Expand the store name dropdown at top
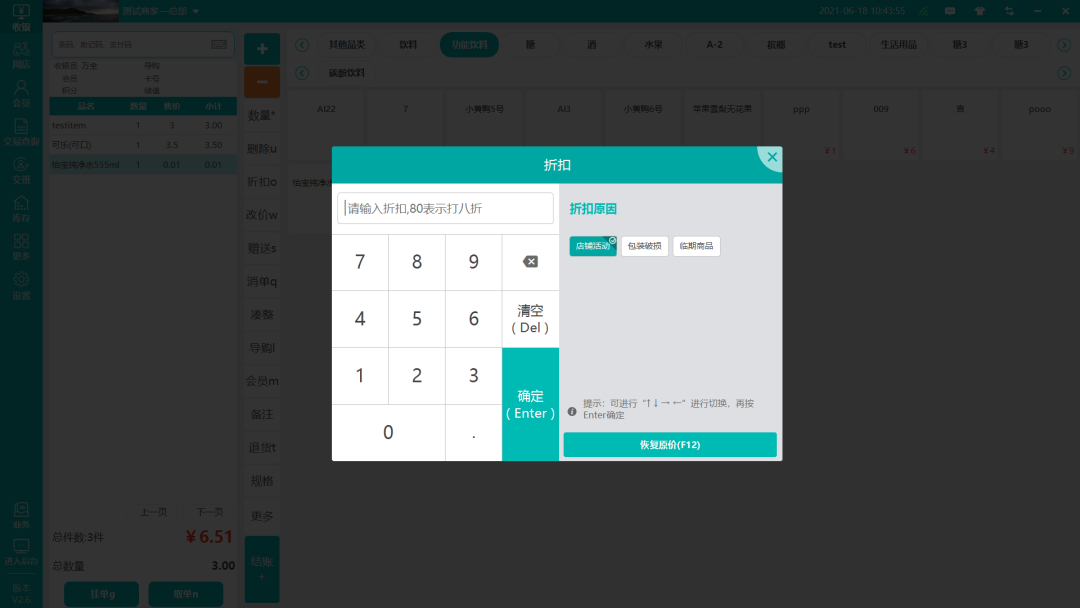This screenshot has height=608, width=1080. pos(196,11)
